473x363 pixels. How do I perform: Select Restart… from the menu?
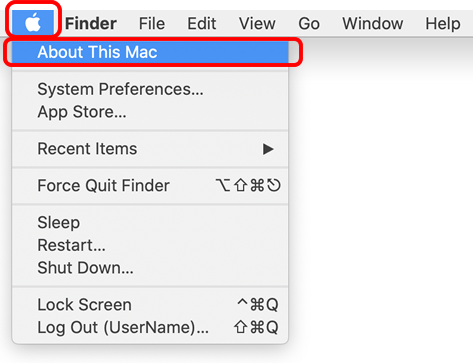click(x=150, y=245)
